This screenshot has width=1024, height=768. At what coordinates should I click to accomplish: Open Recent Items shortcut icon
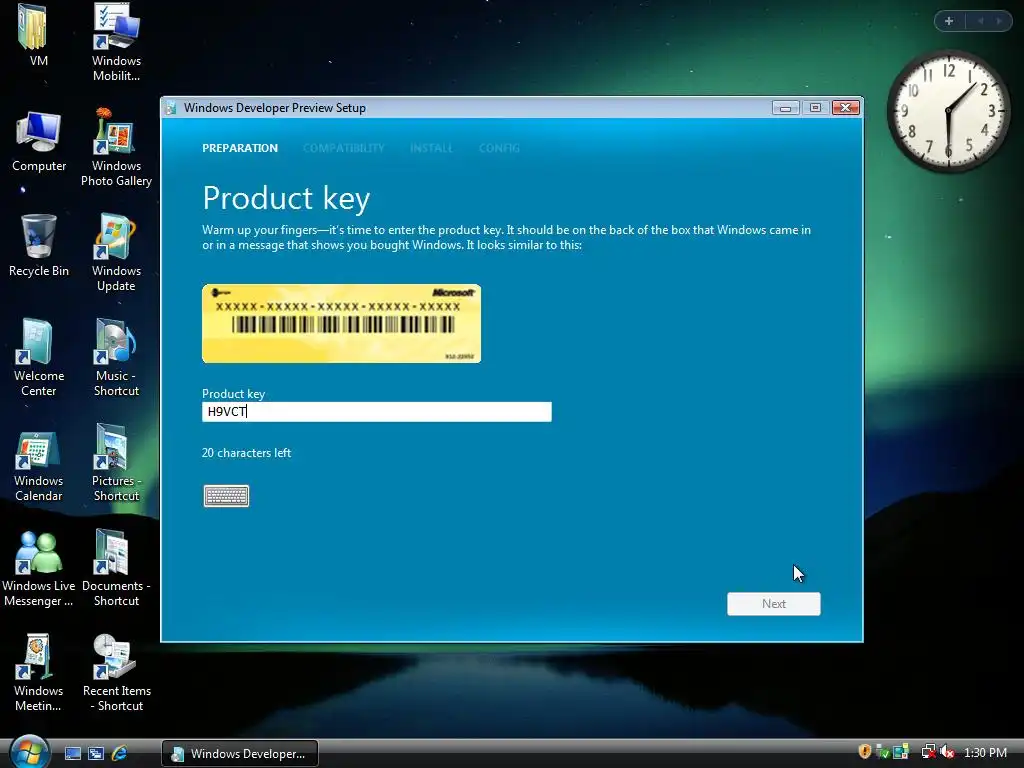click(116, 673)
